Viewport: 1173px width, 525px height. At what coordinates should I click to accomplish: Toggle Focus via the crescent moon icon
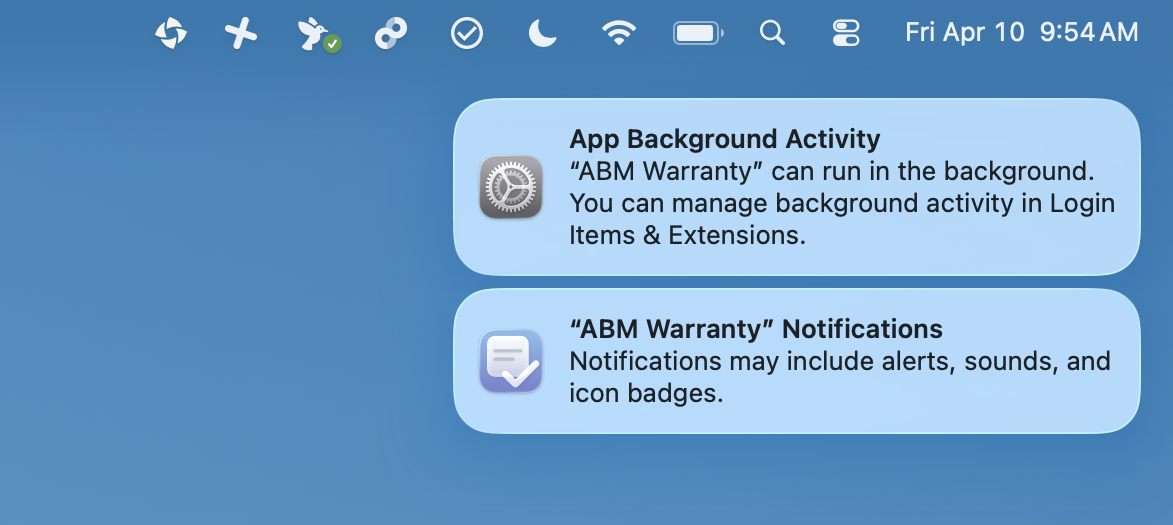pos(542,34)
